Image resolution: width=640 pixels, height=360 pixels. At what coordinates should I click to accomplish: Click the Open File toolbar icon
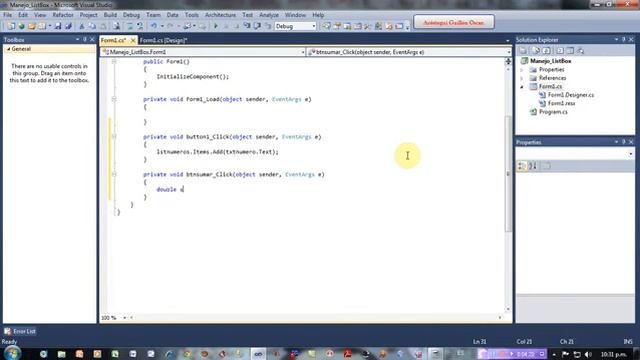click(x=31, y=26)
